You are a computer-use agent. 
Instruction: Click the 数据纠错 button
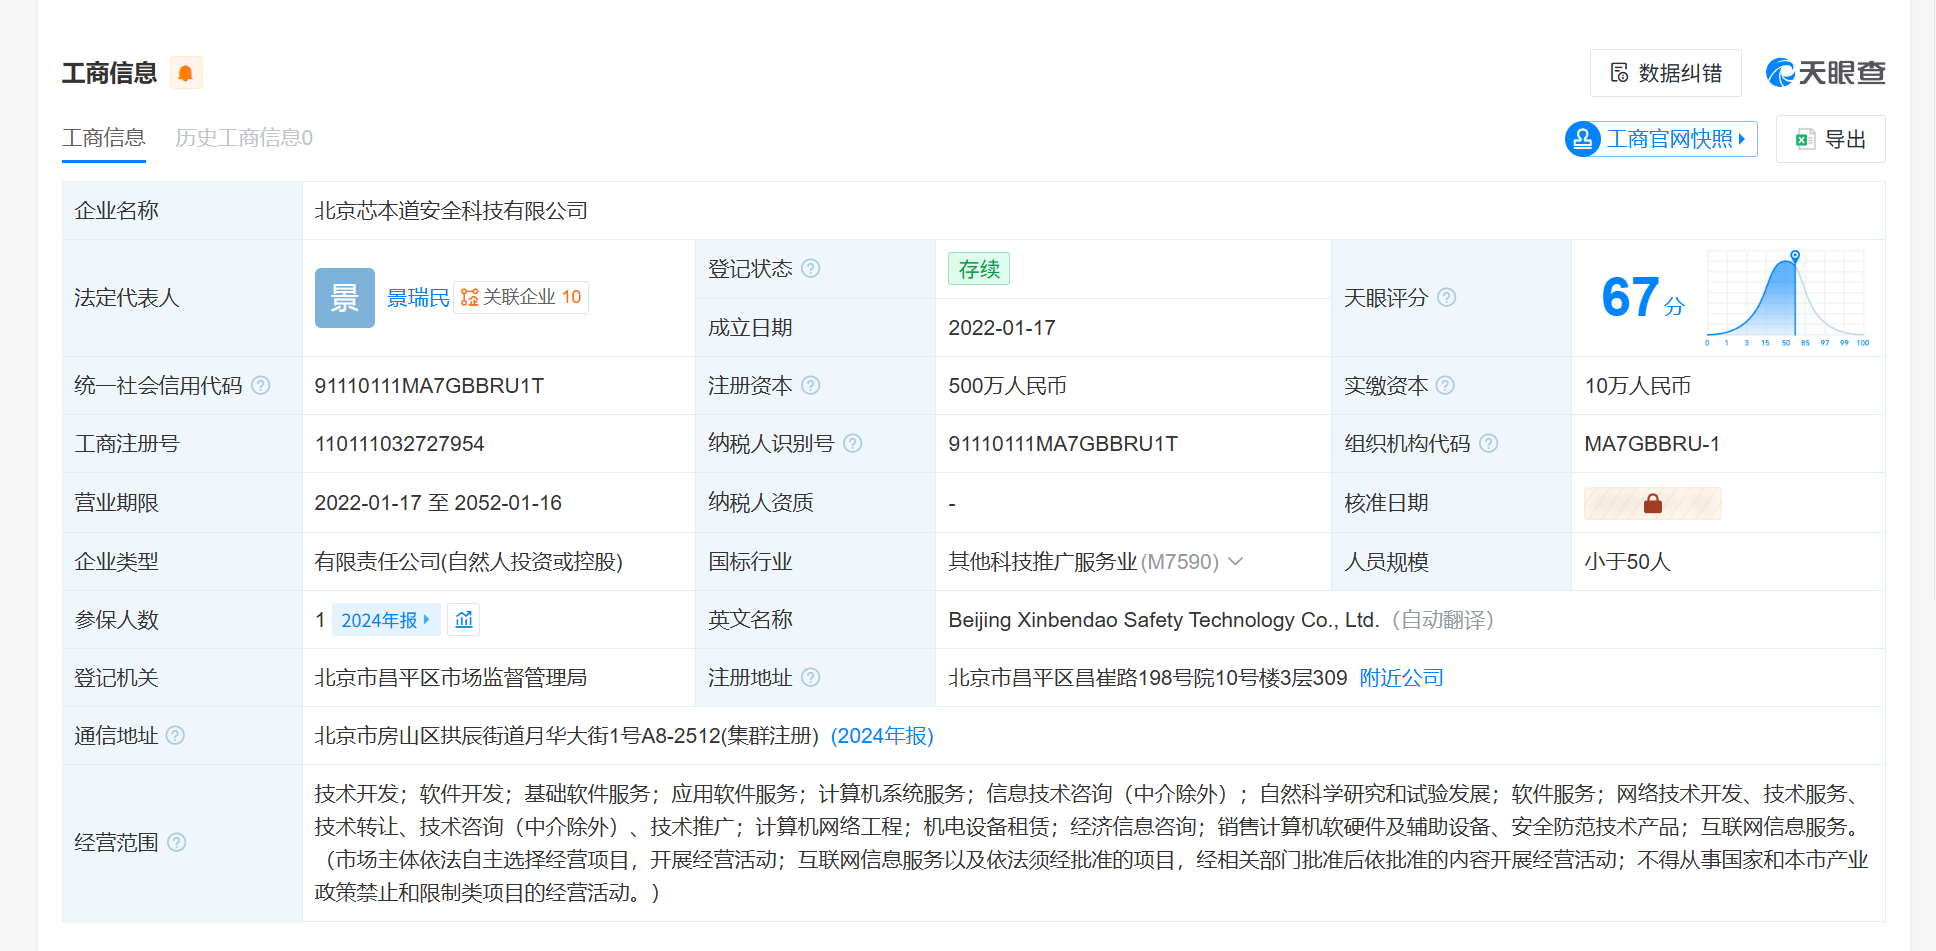1665,73
